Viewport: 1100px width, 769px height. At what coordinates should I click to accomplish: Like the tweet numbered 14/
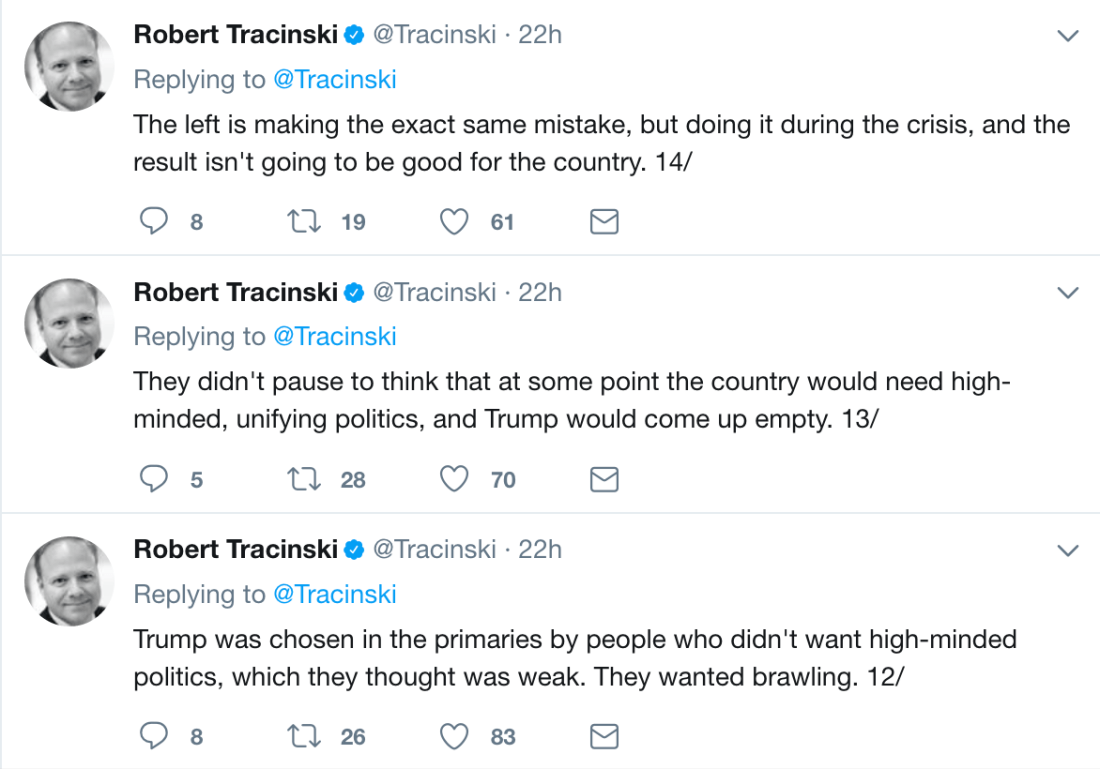tap(453, 221)
